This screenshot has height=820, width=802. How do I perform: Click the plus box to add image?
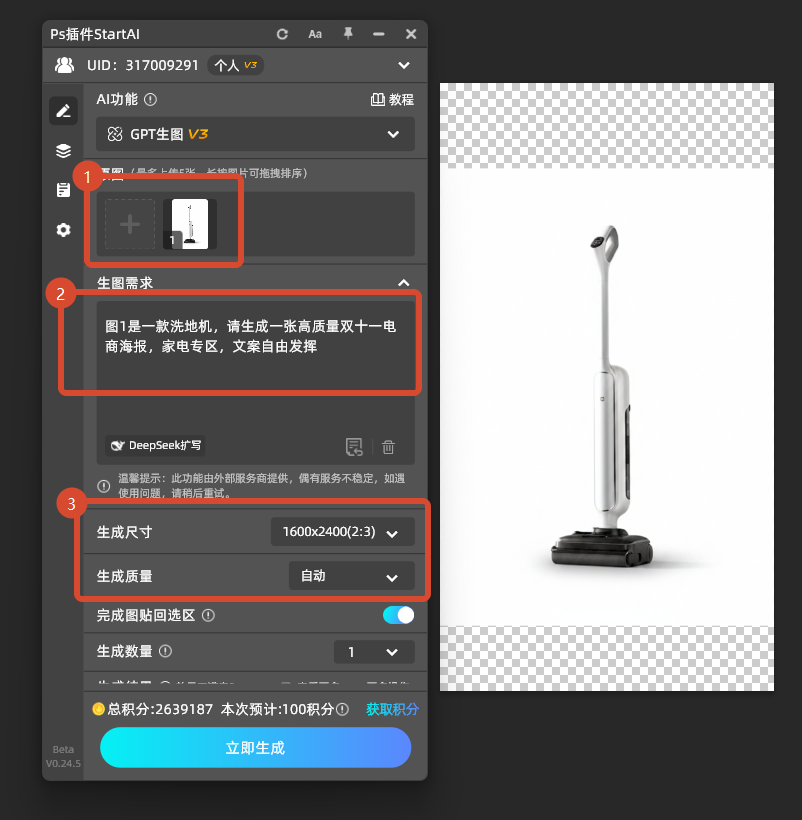pyautogui.click(x=130, y=224)
